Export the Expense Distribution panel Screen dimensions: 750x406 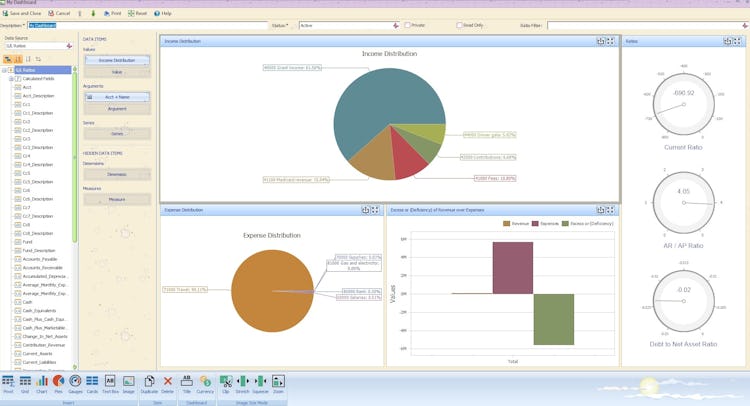click(365, 210)
